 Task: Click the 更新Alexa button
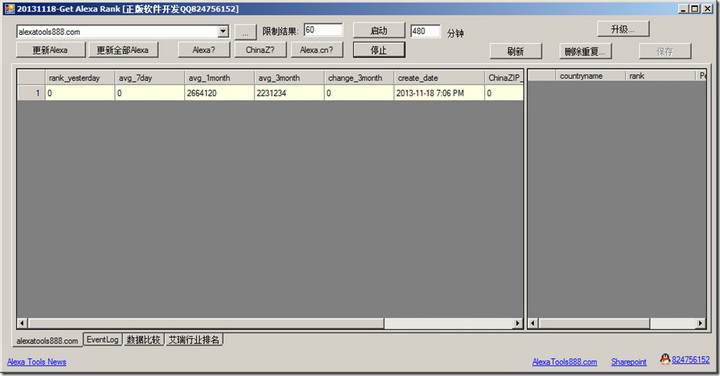point(51,50)
